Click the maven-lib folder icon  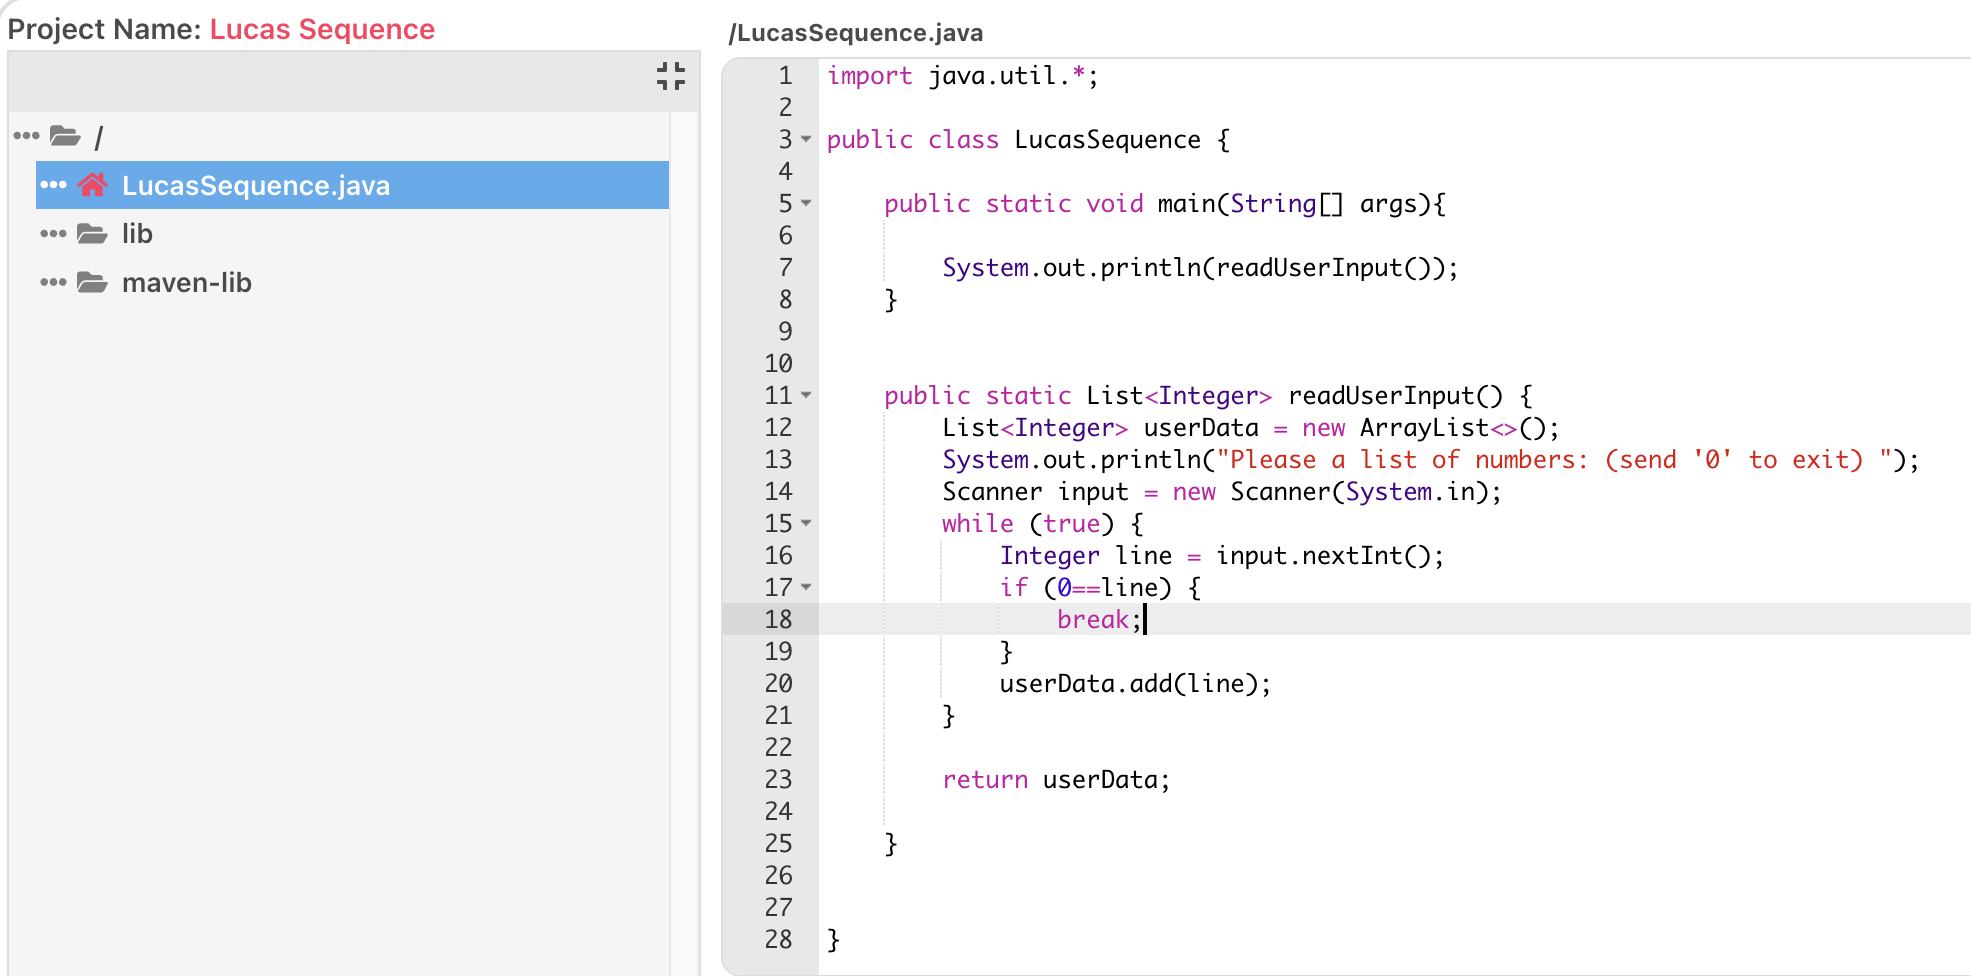click(x=92, y=282)
